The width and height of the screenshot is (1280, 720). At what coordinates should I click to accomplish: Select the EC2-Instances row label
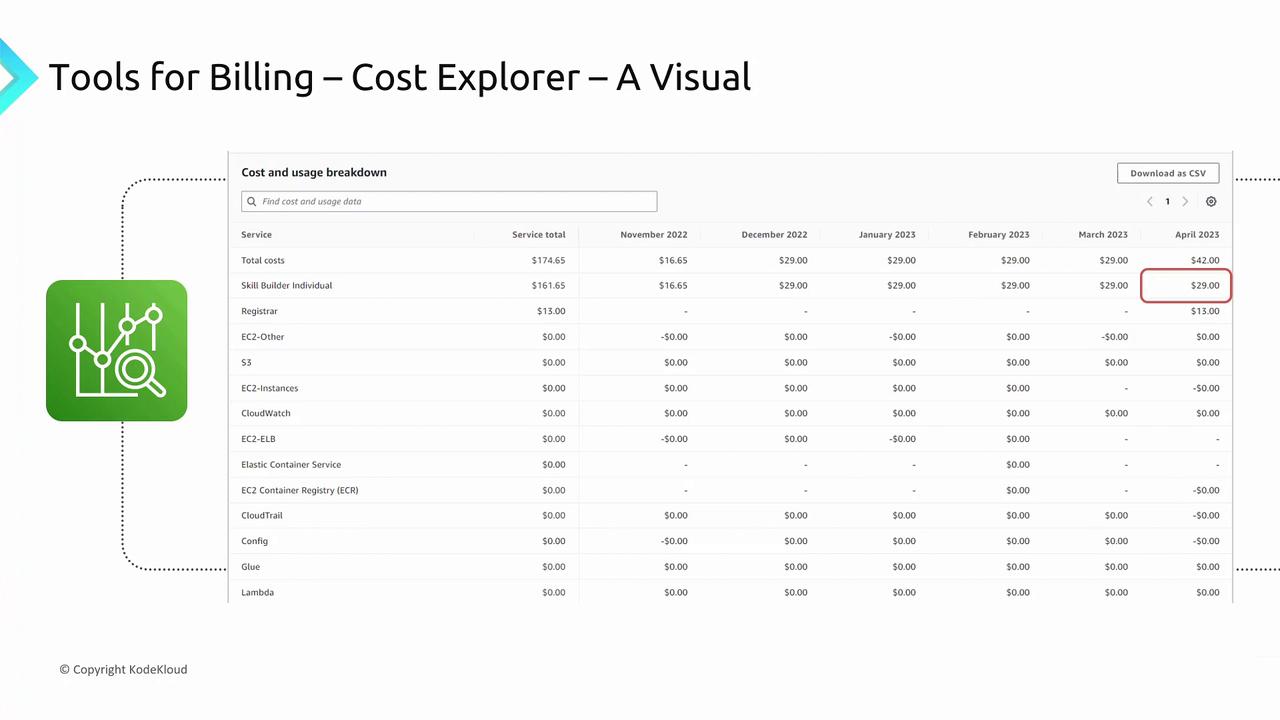point(270,388)
